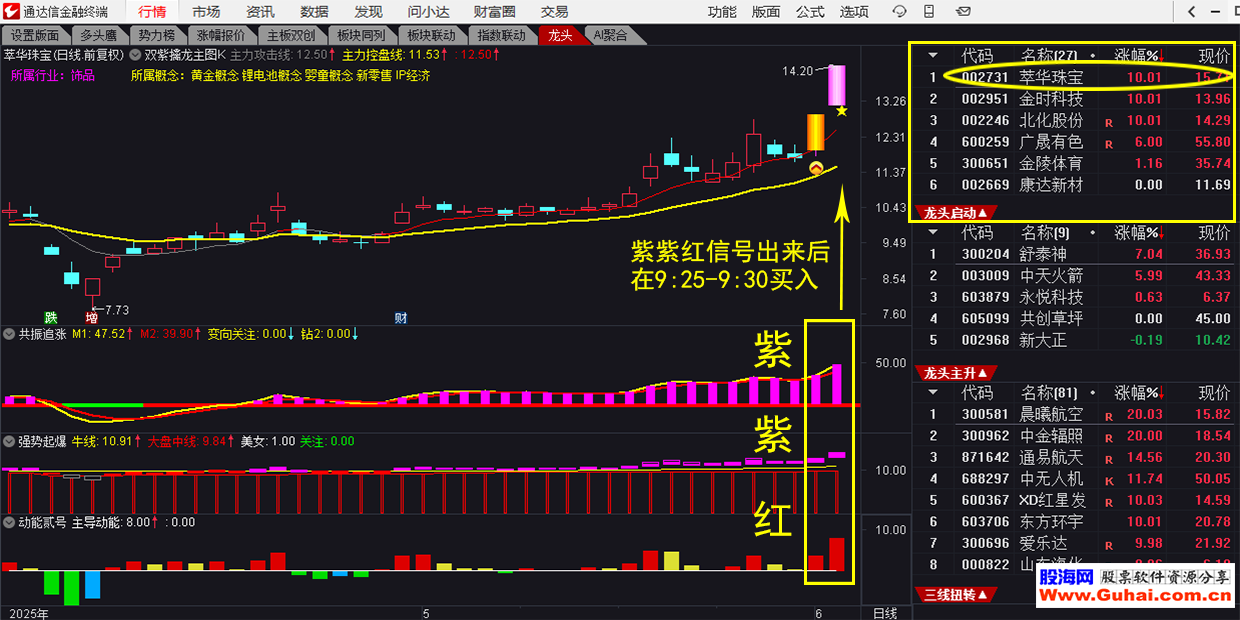Collapse the 龙头启动 panel header
Screen dimensions: 1240x620
pyautogui.click(x=956, y=212)
